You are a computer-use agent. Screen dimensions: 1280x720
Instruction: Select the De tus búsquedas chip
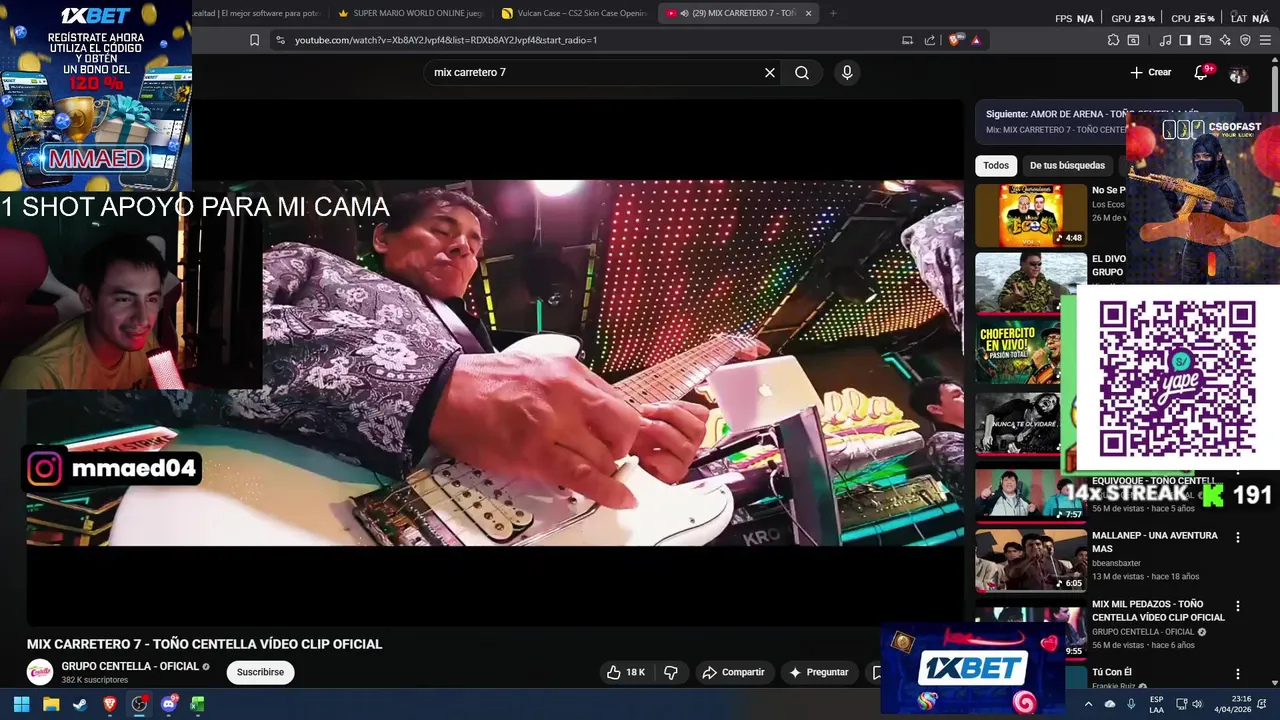click(x=1067, y=165)
